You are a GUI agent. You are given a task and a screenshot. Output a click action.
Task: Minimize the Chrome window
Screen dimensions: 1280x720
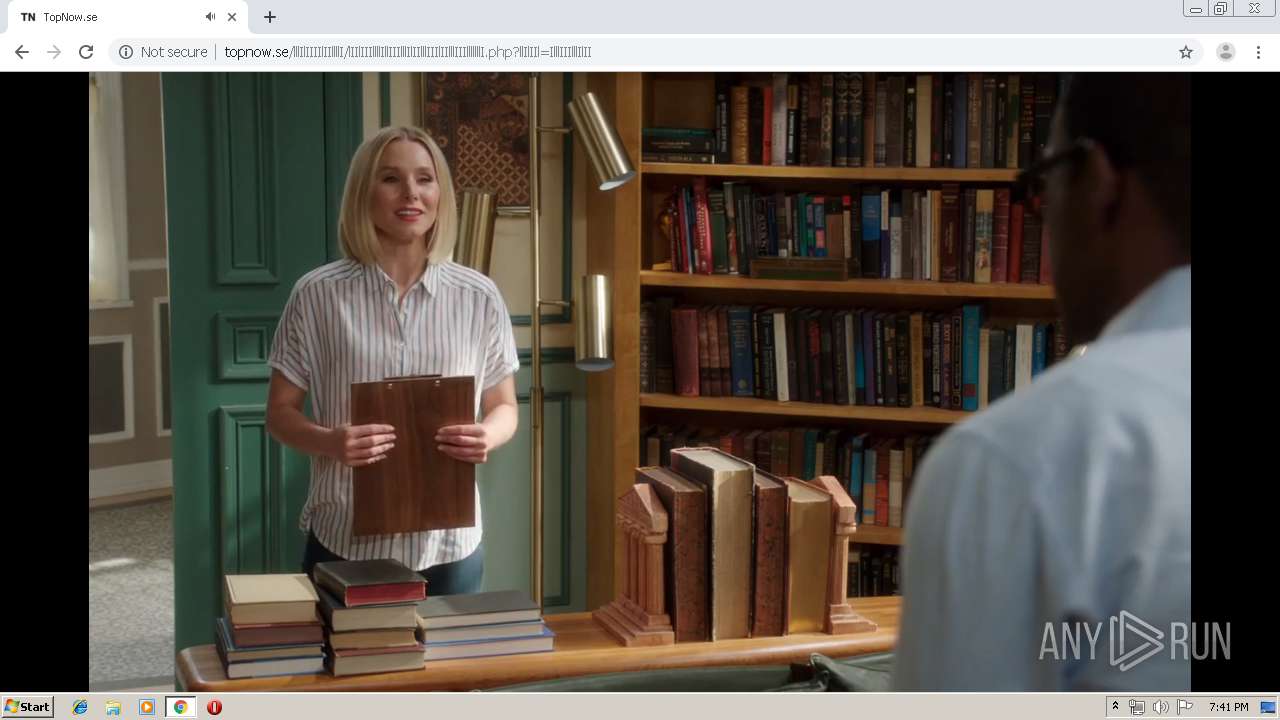[x=1195, y=9]
